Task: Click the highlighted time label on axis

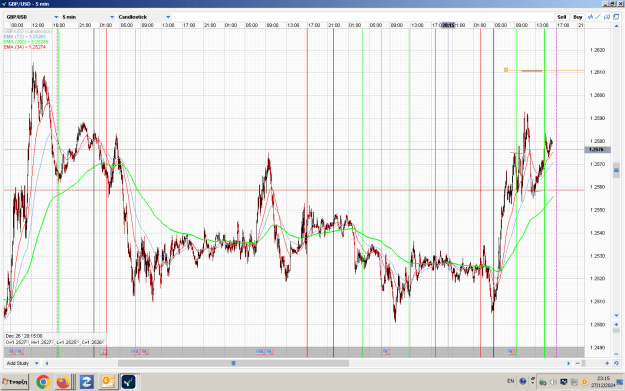Action: 448,25
